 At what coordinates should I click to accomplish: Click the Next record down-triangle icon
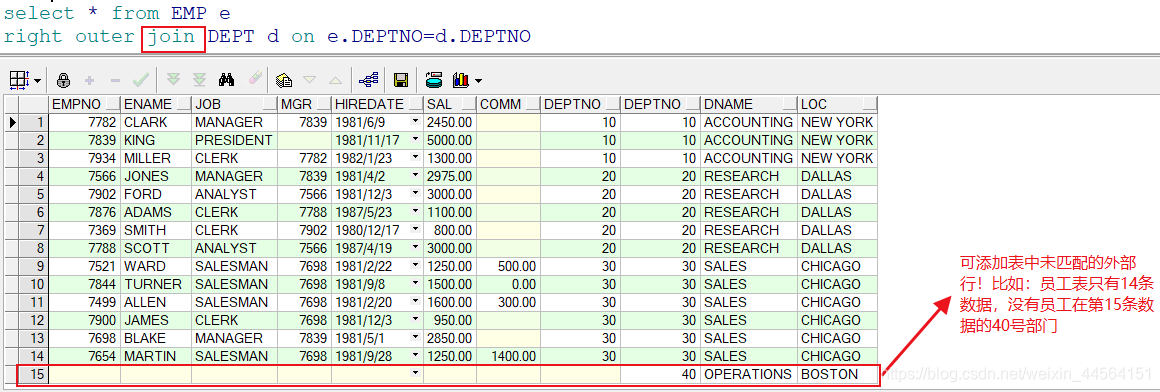310,79
